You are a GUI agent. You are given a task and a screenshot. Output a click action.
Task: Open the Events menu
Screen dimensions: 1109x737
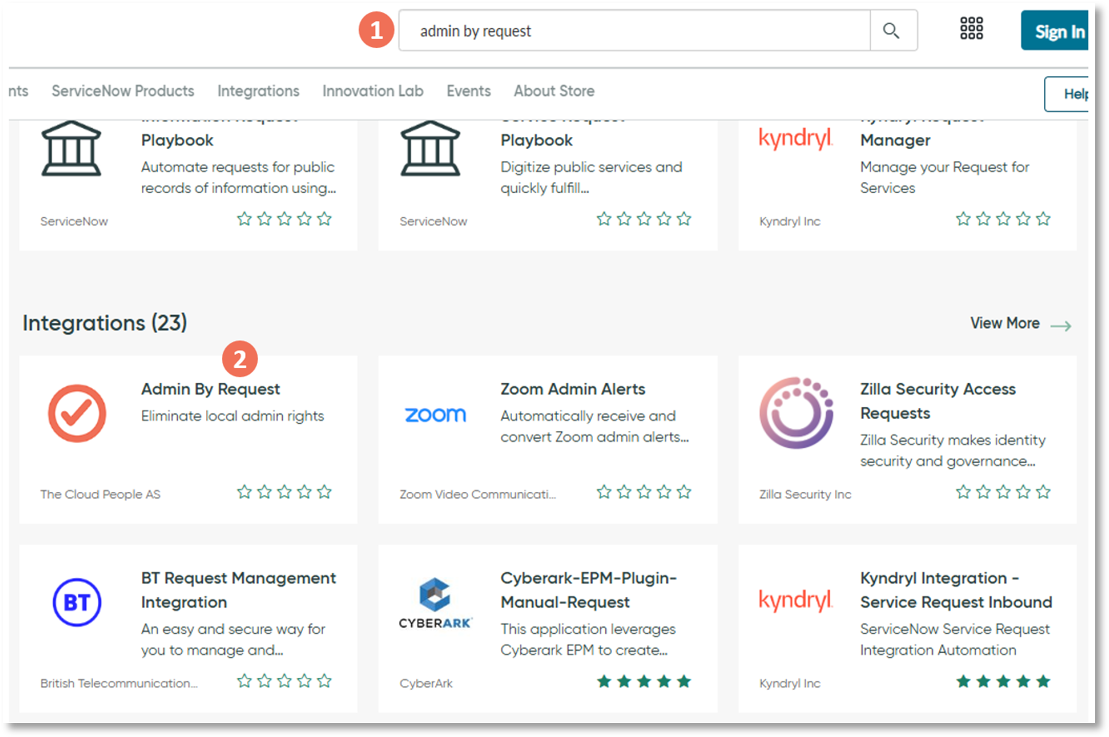(468, 91)
